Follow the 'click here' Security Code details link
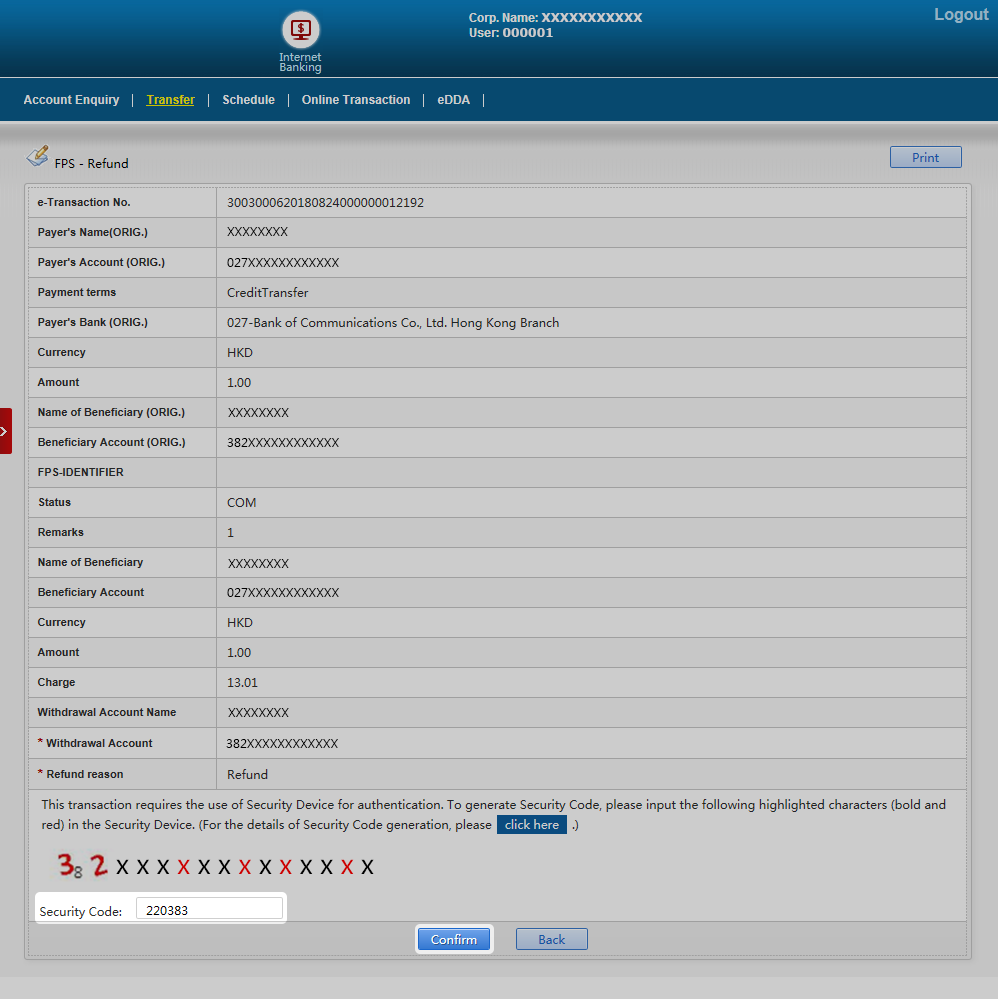The image size is (998, 999). [531, 825]
